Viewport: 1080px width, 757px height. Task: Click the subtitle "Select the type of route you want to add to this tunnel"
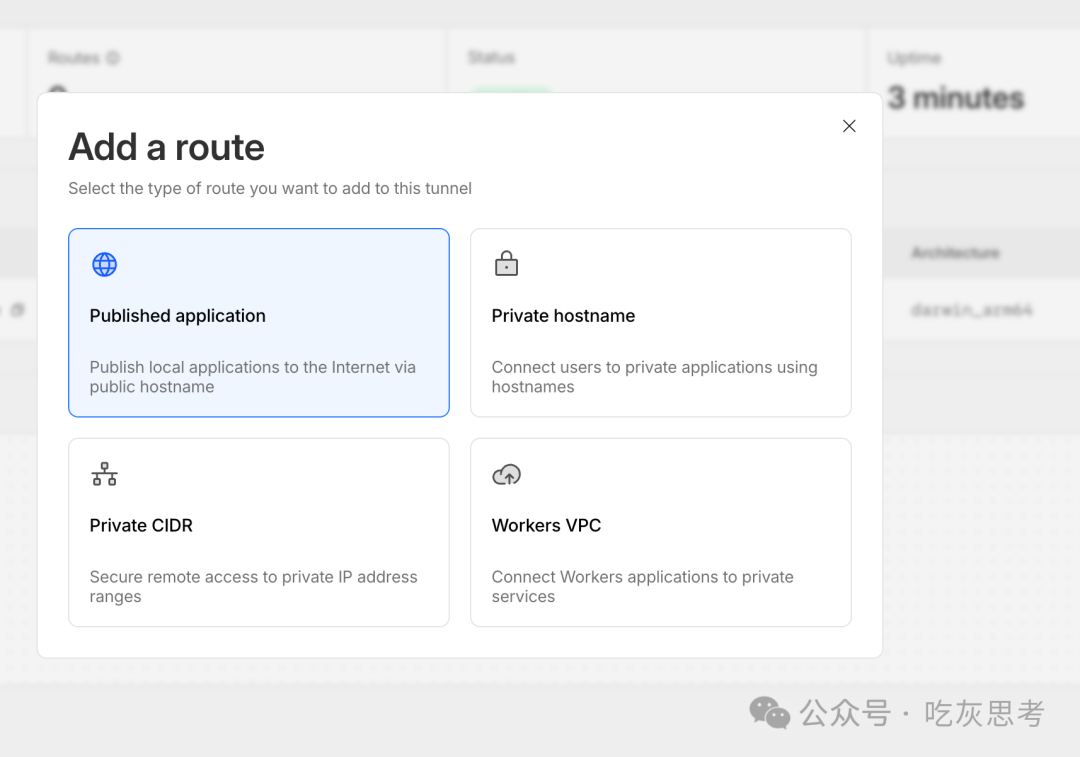point(270,189)
